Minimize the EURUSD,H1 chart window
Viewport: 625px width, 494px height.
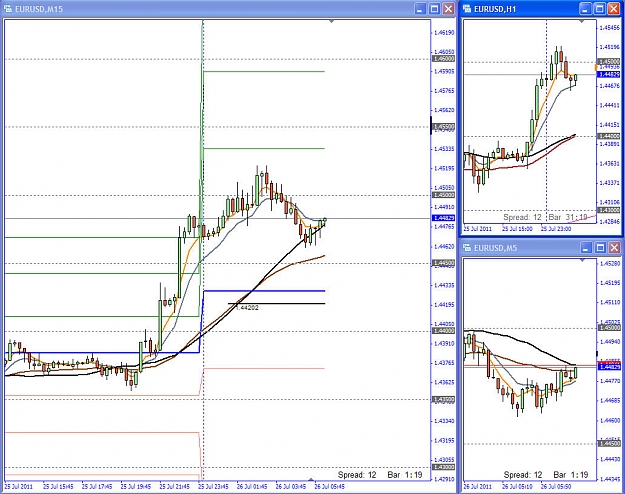tap(586, 9)
